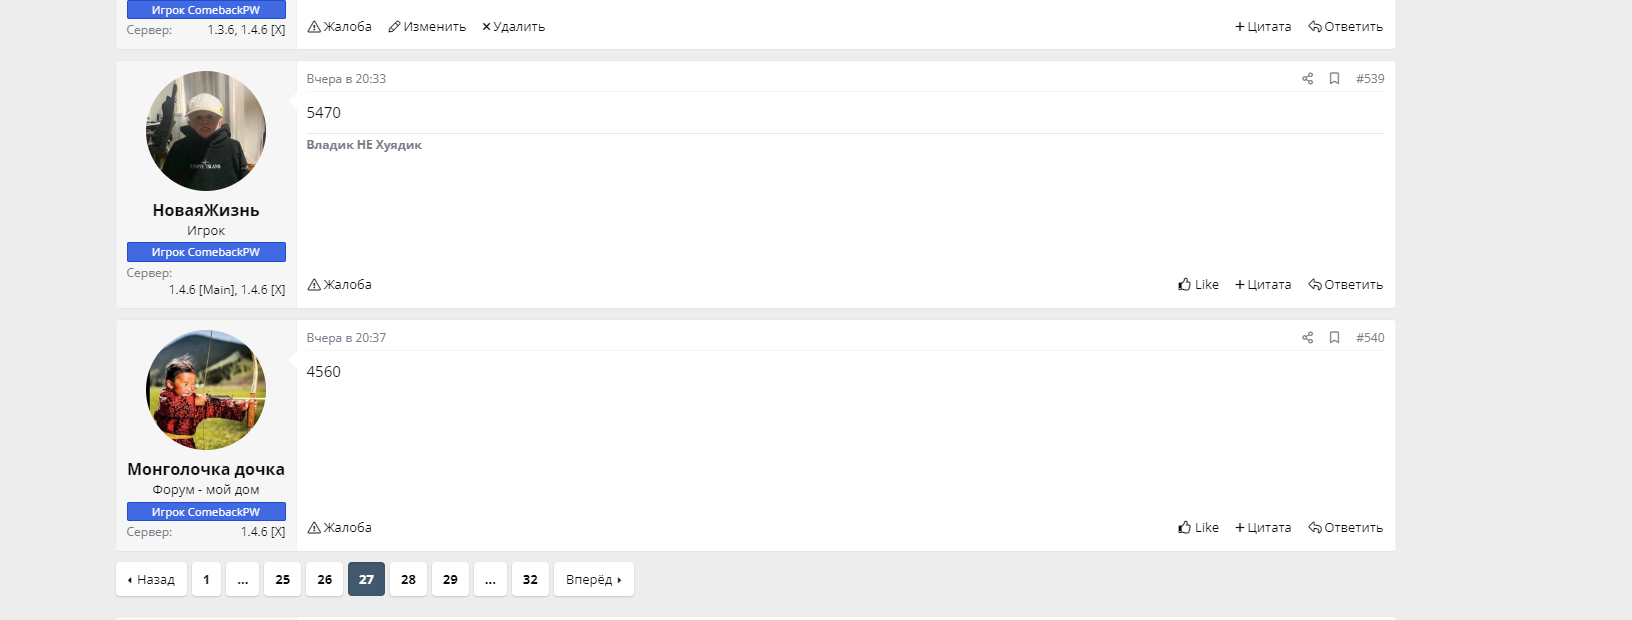Image resolution: width=1632 pixels, height=620 pixels.
Task: Report post #539 with Жалоба
Action: (340, 285)
